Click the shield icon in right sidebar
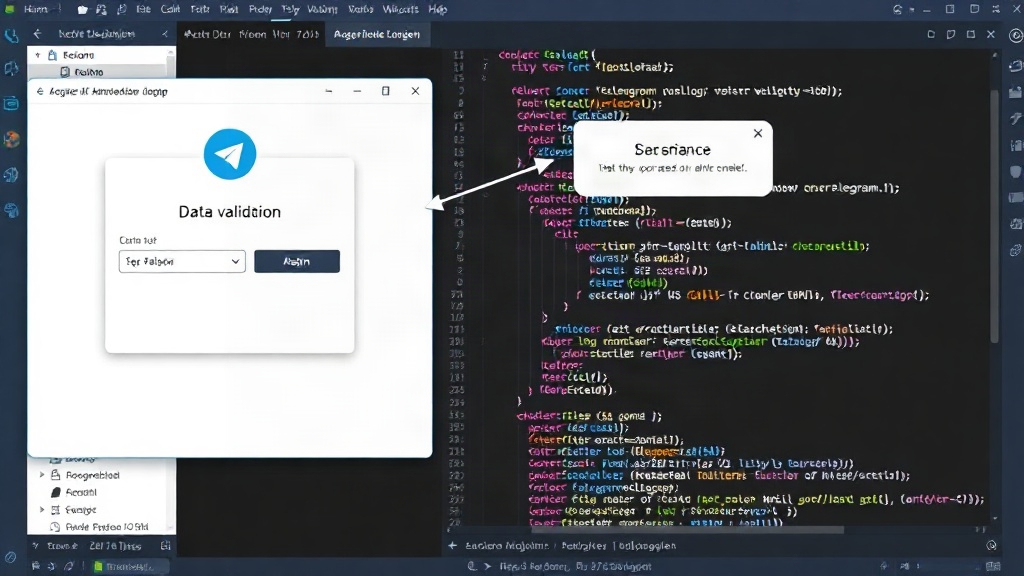 1016,172
